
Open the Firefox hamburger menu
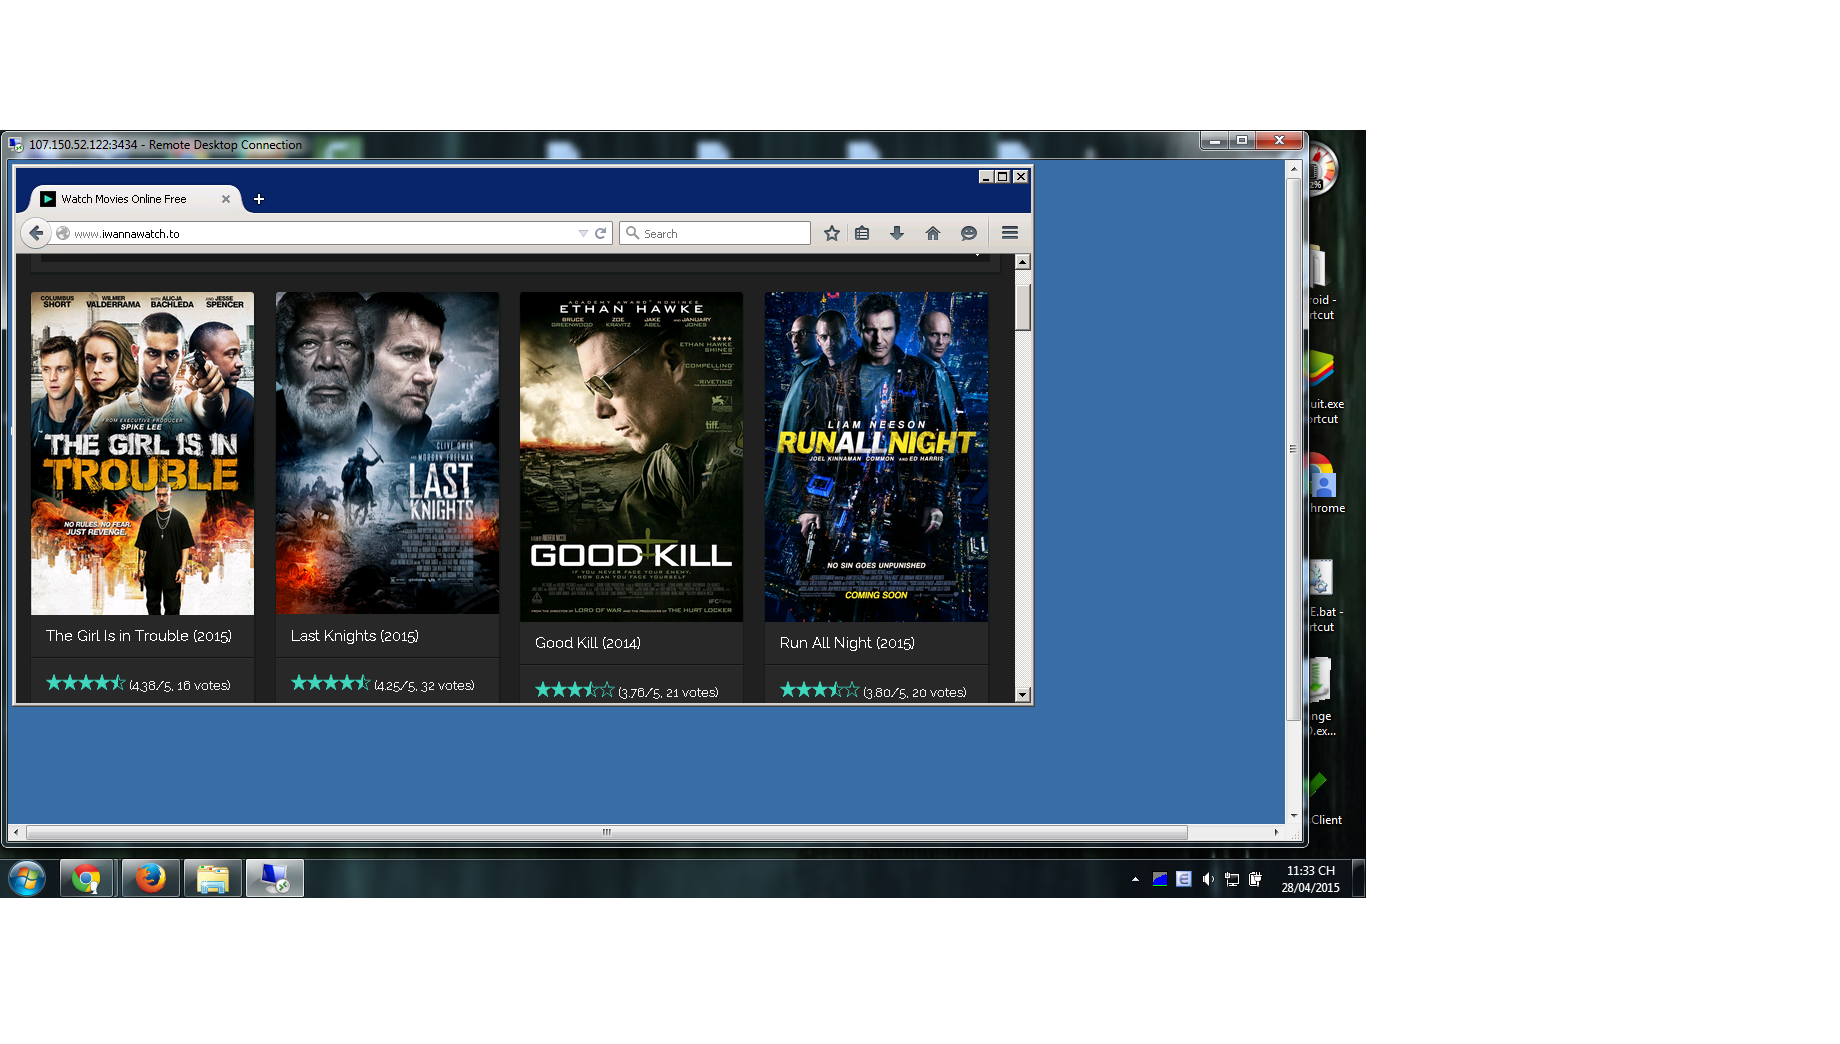click(1010, 233)
